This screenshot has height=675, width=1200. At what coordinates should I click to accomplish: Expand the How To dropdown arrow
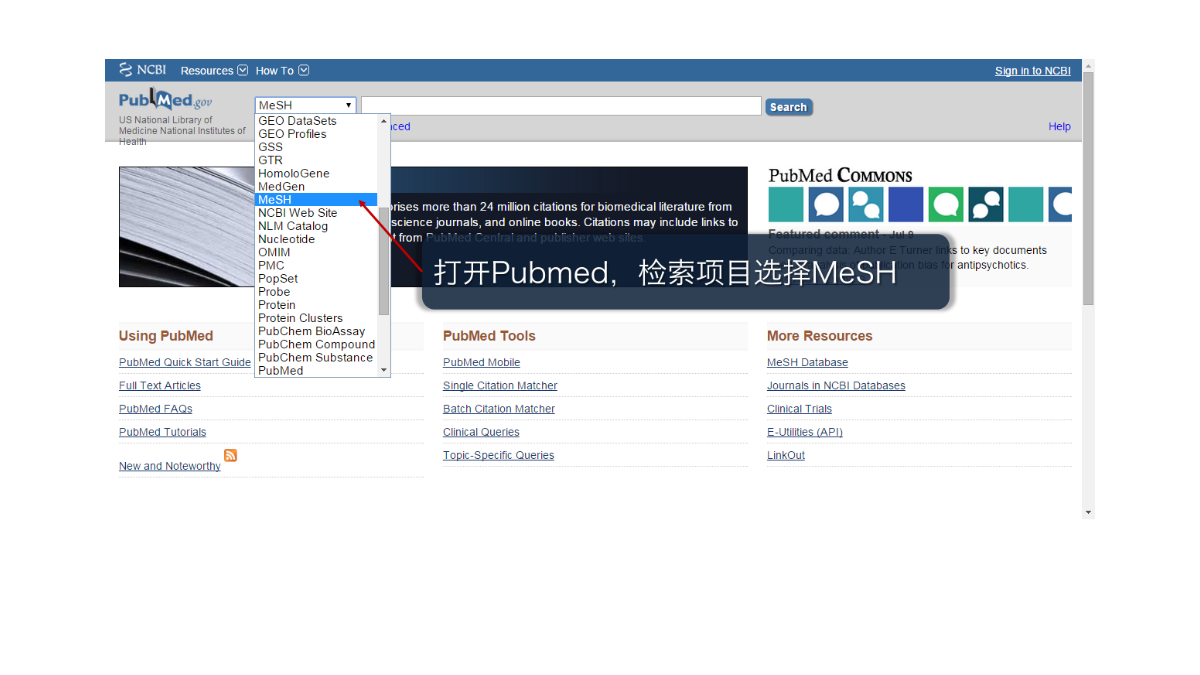[x=304, y=70]
